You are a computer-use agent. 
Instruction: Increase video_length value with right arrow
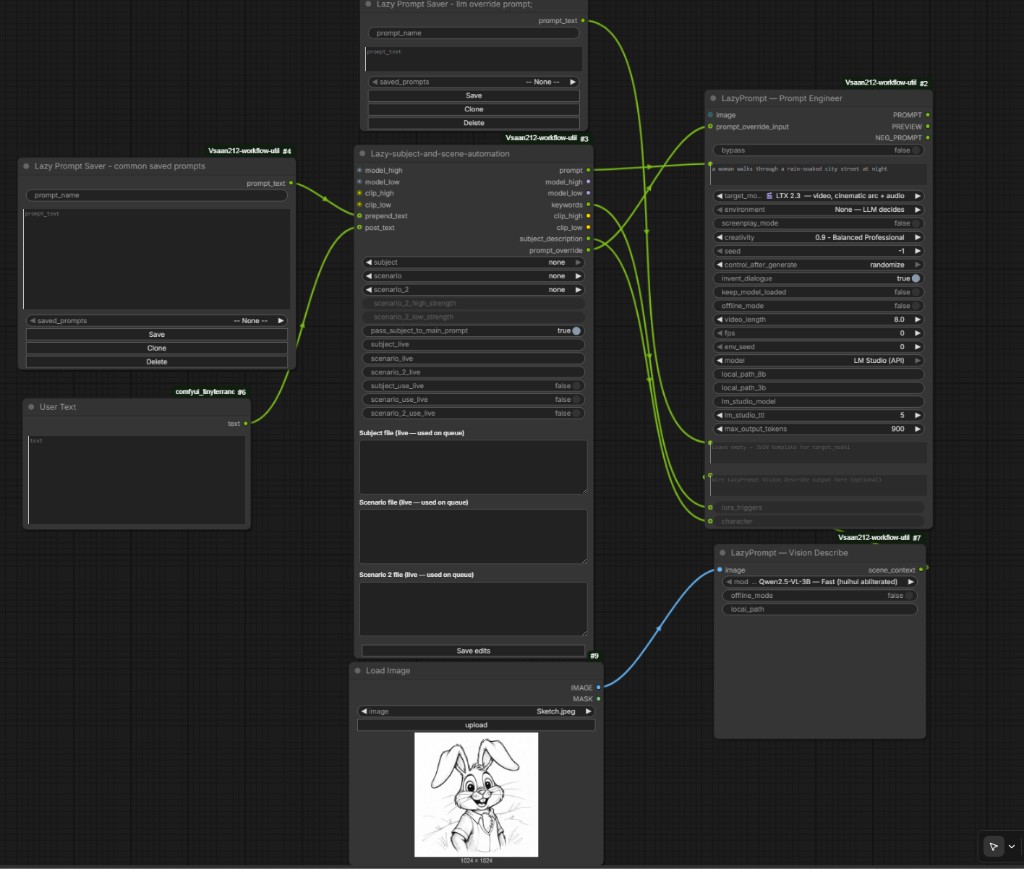[918, 319]
